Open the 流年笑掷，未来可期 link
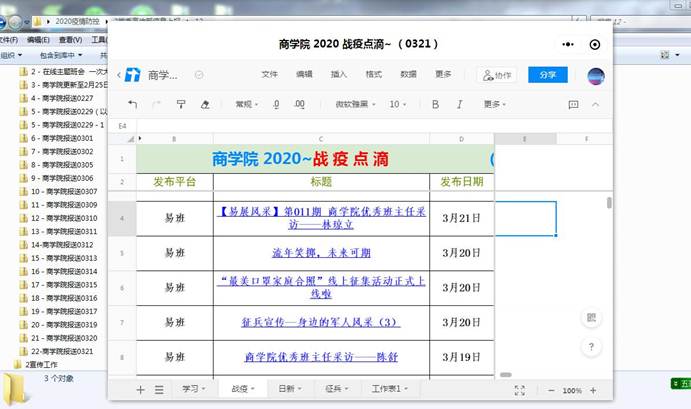The width and height of the screenshot is (691, 409). click(x=320, y=253)
